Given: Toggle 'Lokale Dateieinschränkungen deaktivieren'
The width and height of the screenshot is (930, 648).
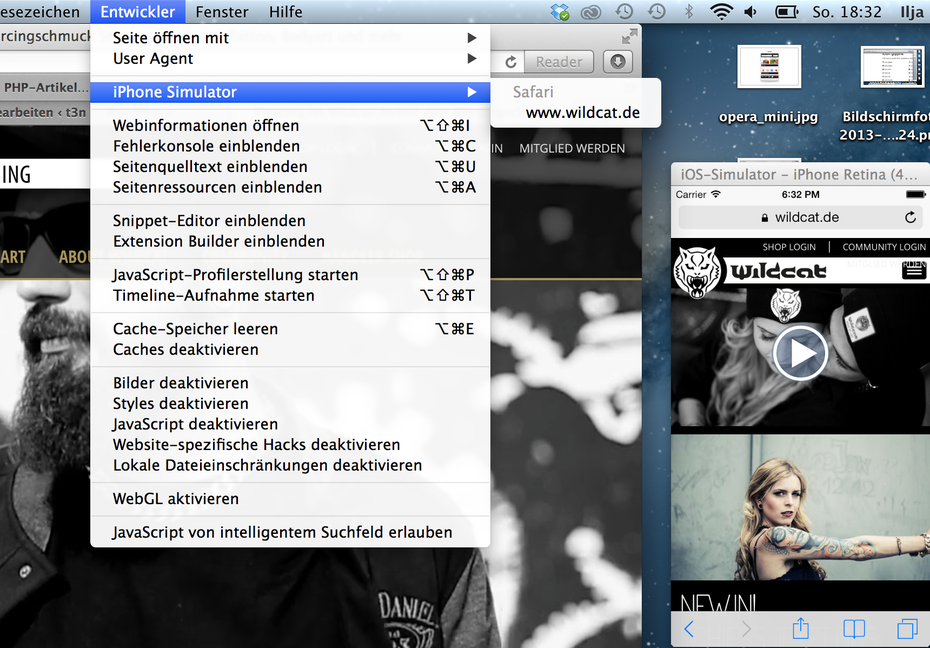Looking at the screenshot, I should tap(290, 465).
